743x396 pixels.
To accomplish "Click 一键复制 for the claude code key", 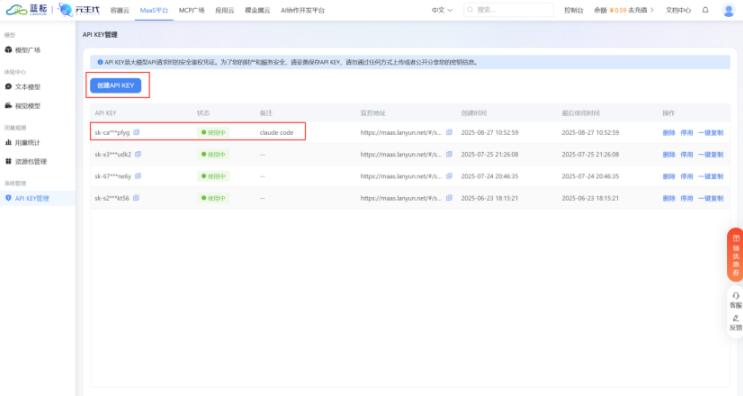I will [x=711, y=133].
